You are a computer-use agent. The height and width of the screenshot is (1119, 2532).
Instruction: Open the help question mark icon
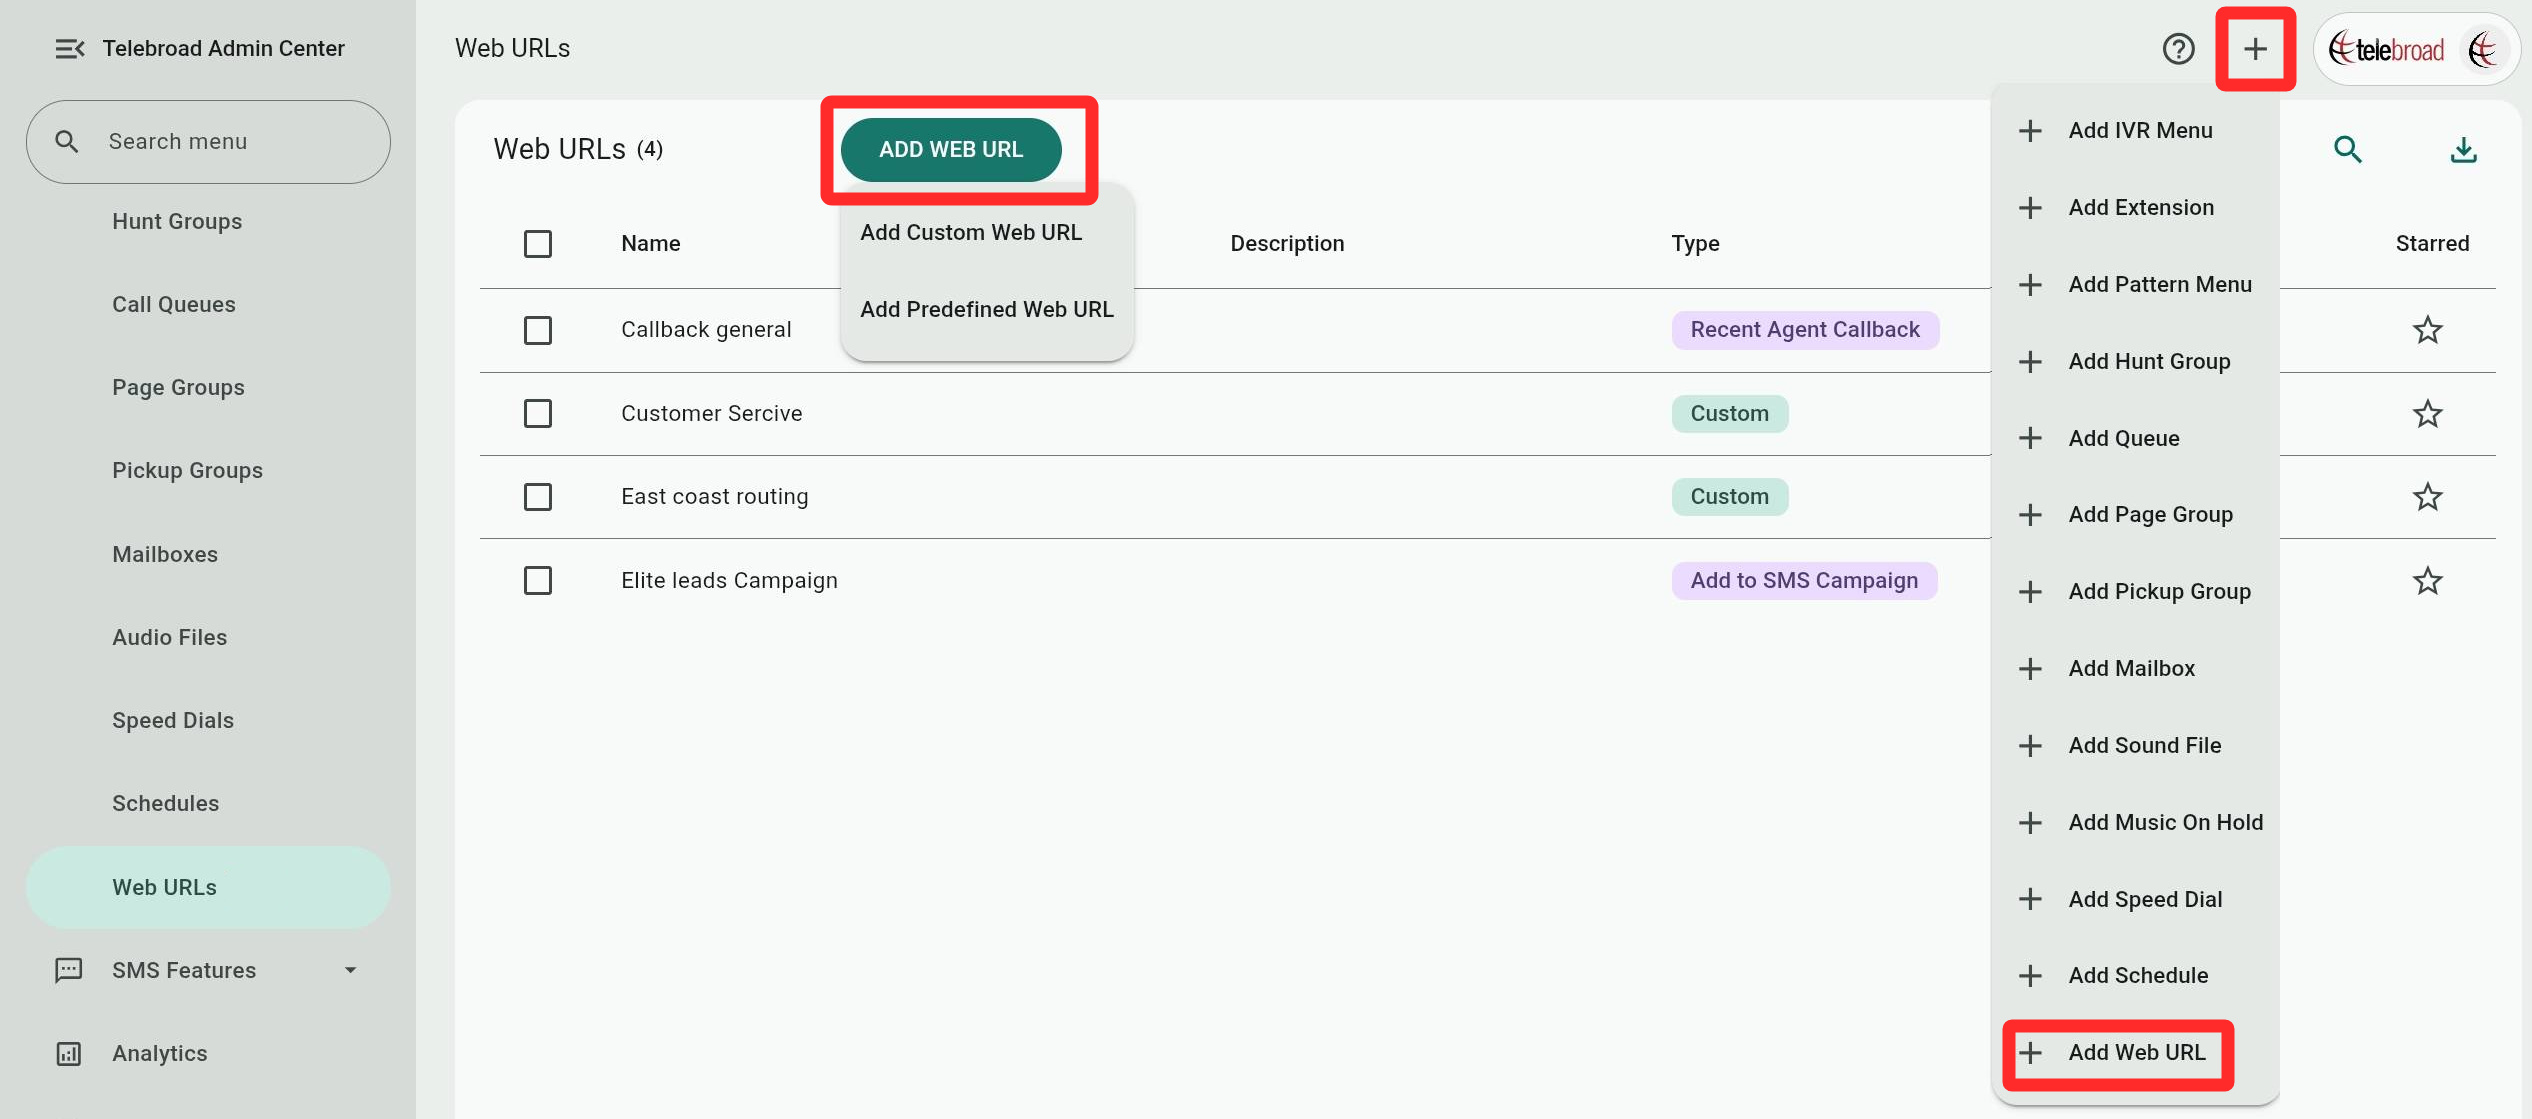(2178, 48)
